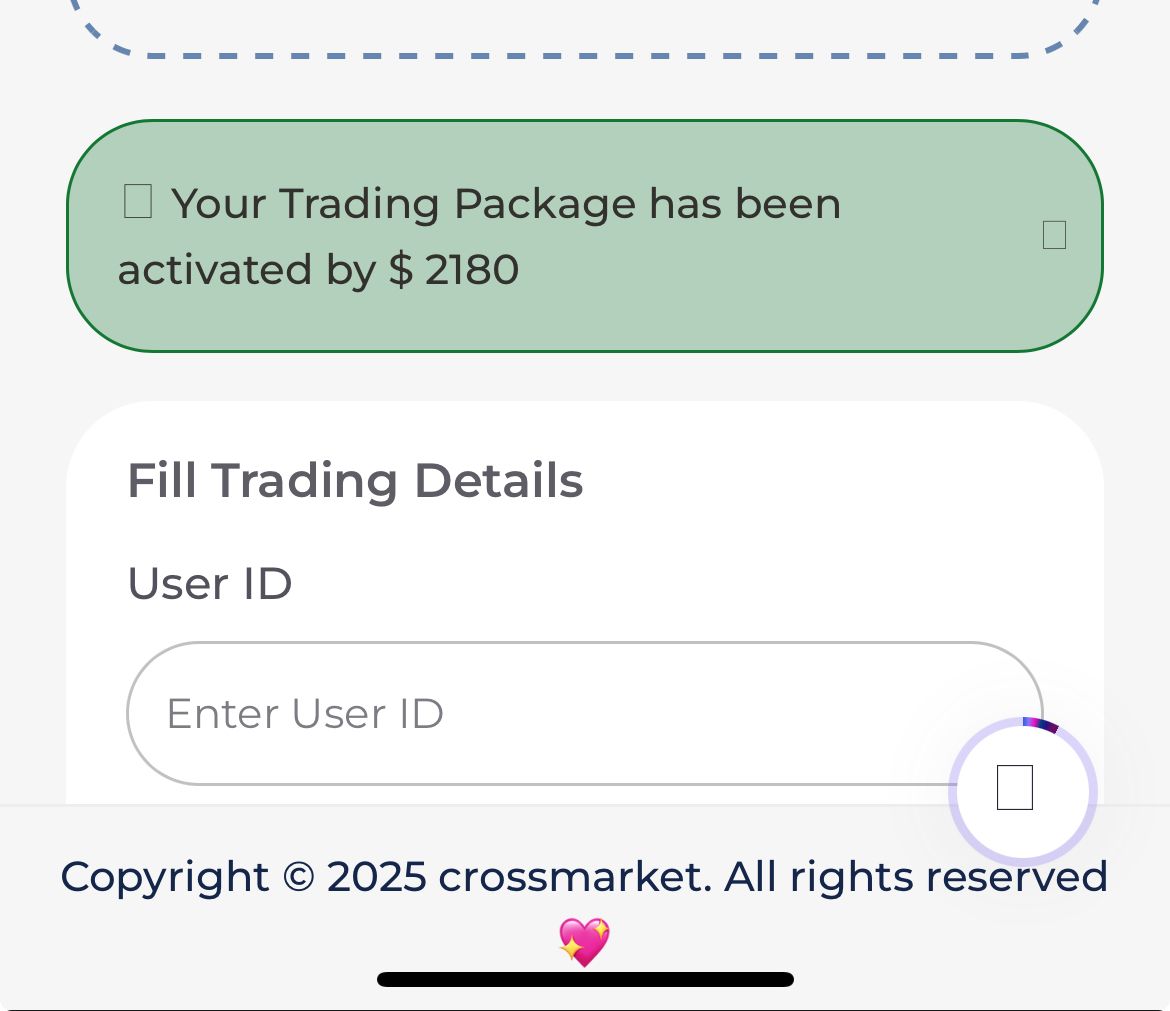1170x1011 pixels.
Task: Dismiss the Trading Package activated alert
Action: 1054,235
